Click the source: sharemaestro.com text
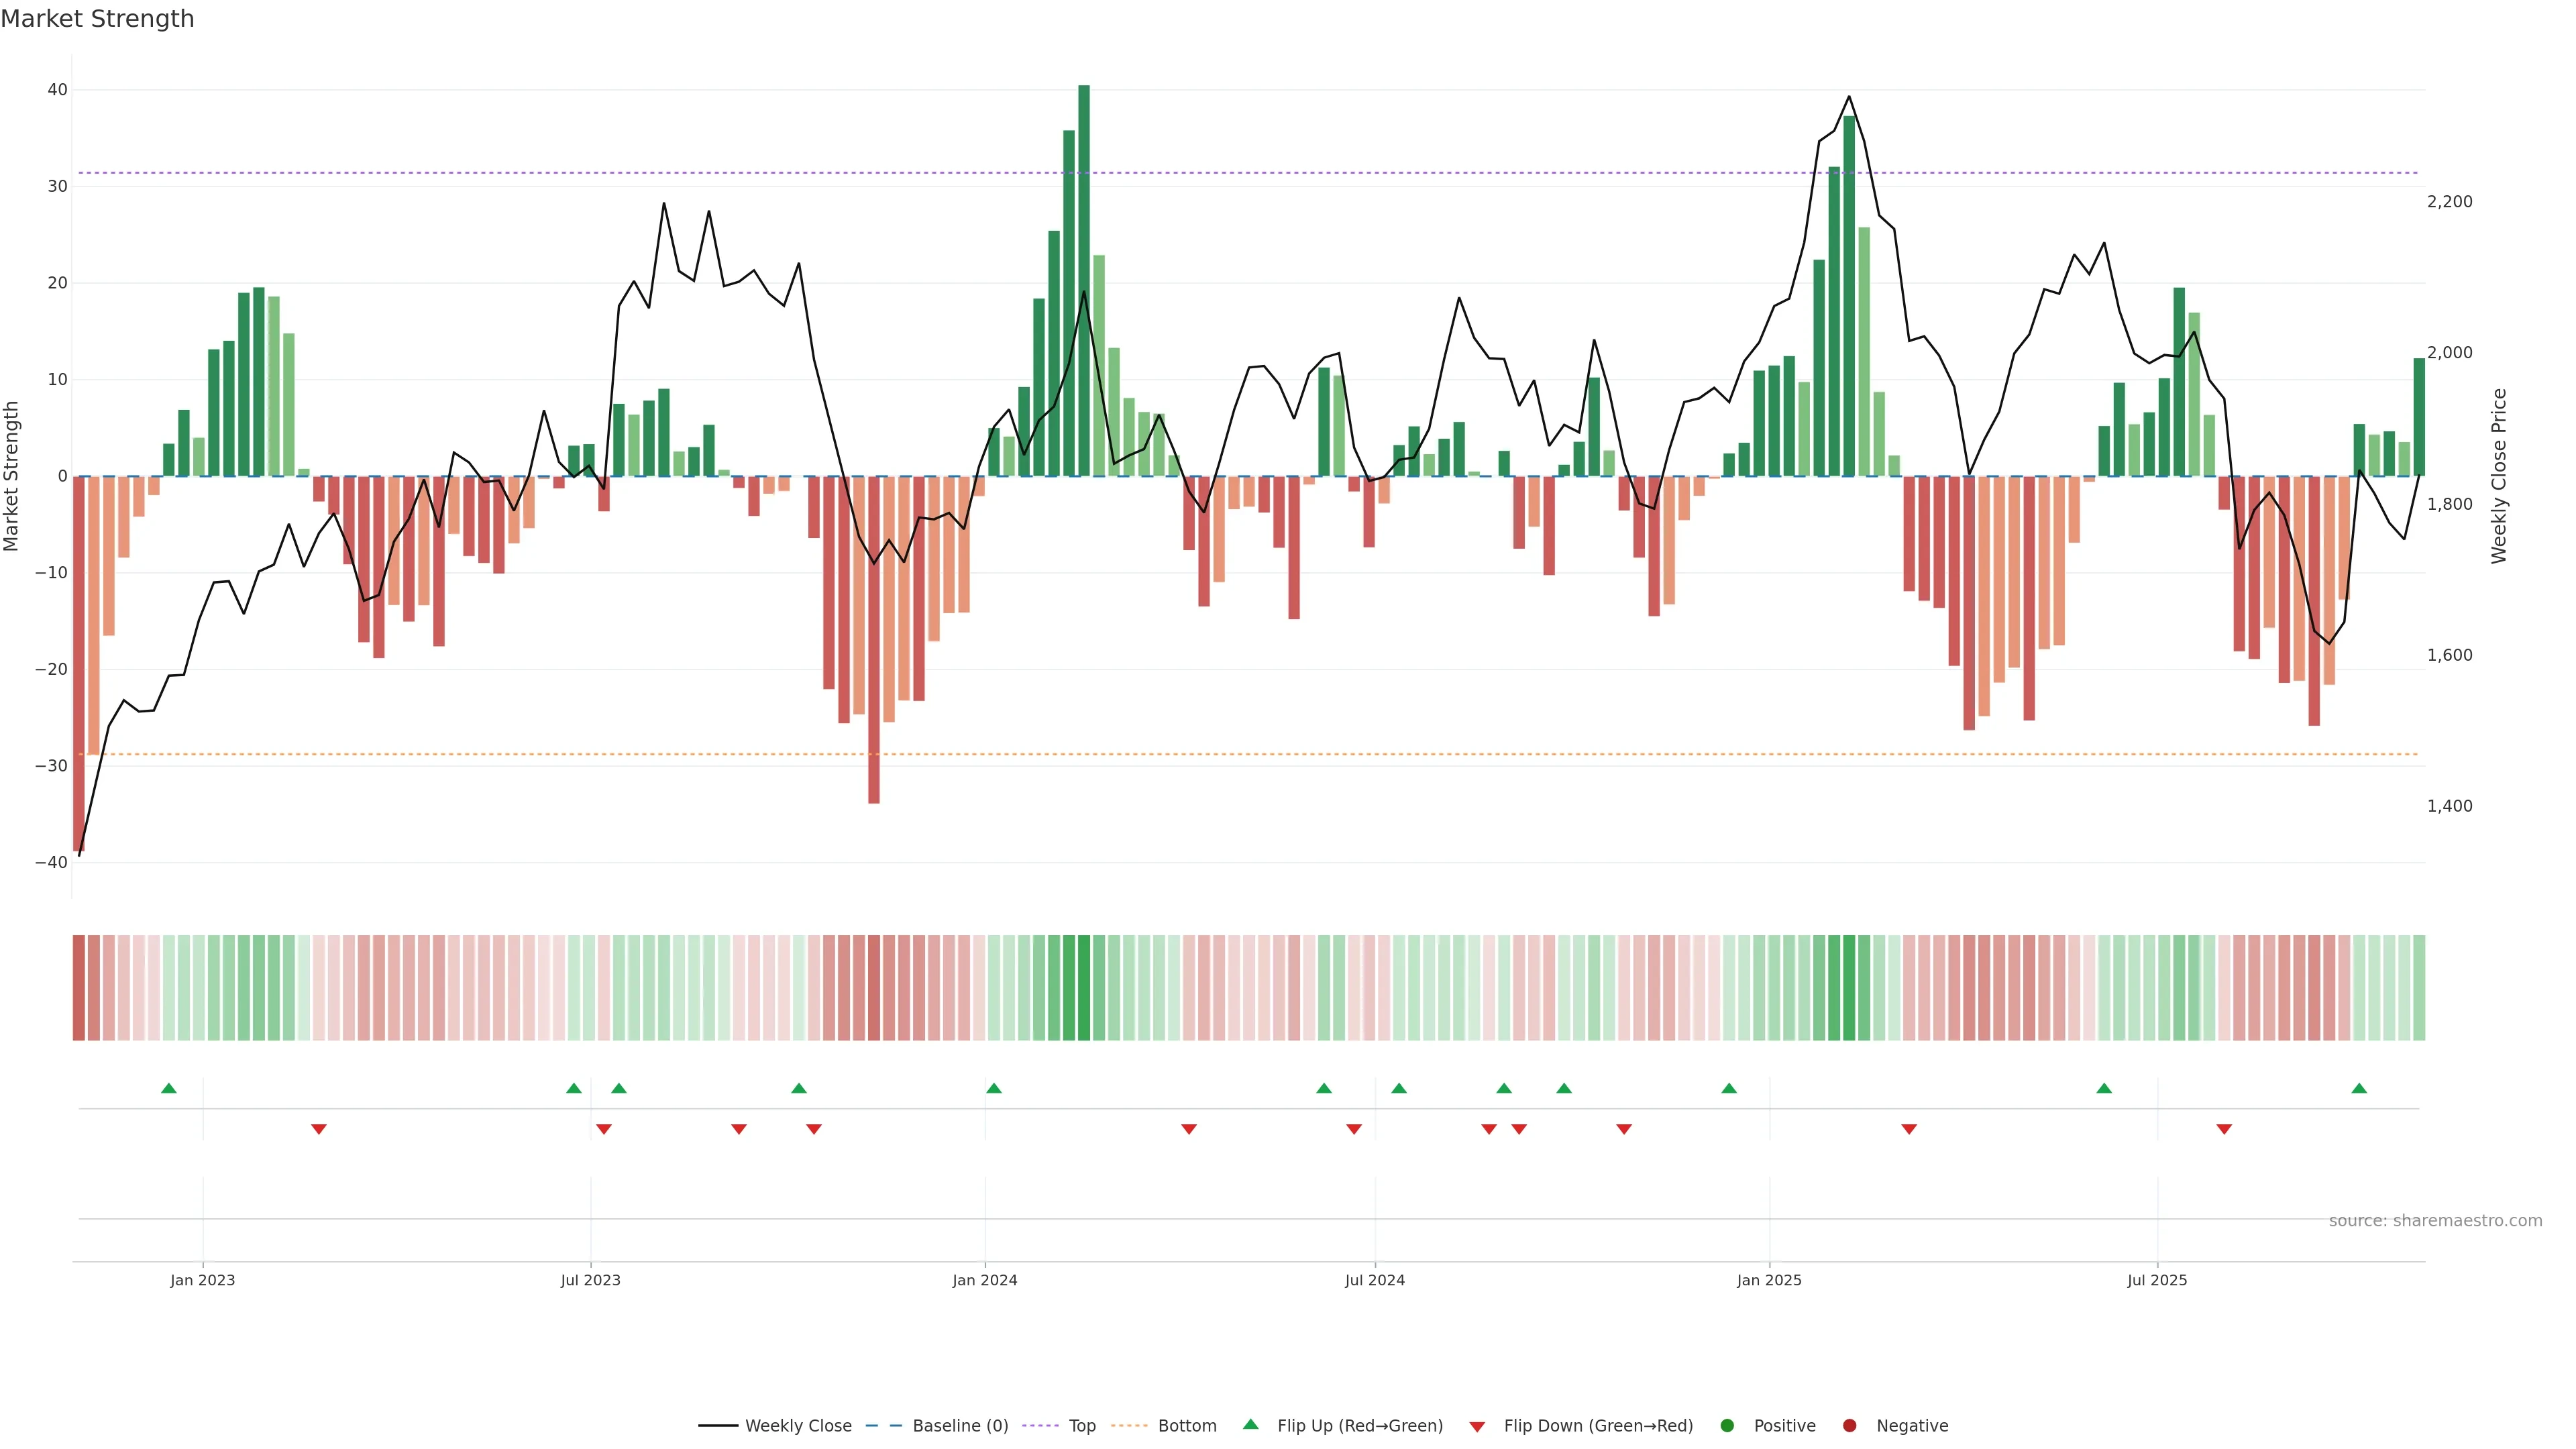The width and height of the screenshot is (2576, 1449). tap(2435, 1221)
